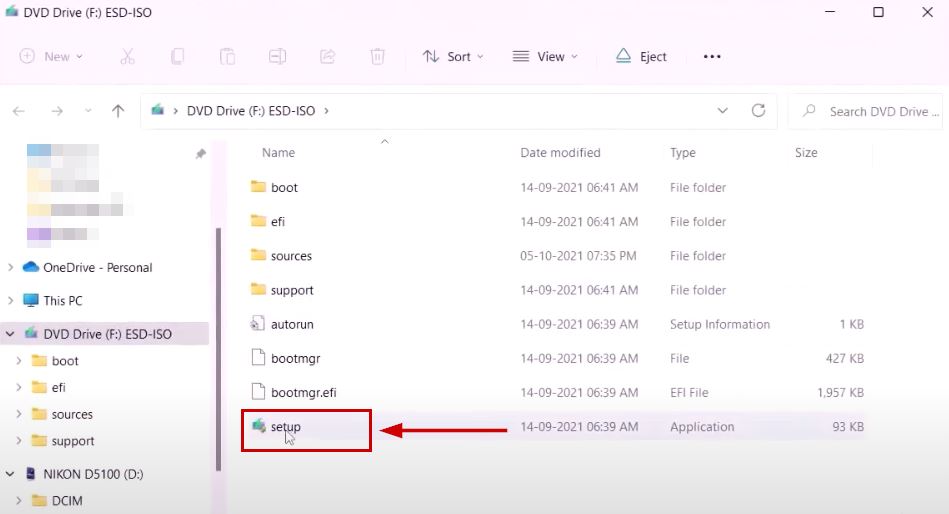Collapse NIKON D5100 (D:) tree node
Viewport: 949px width, 514px height.
point(10,474)
